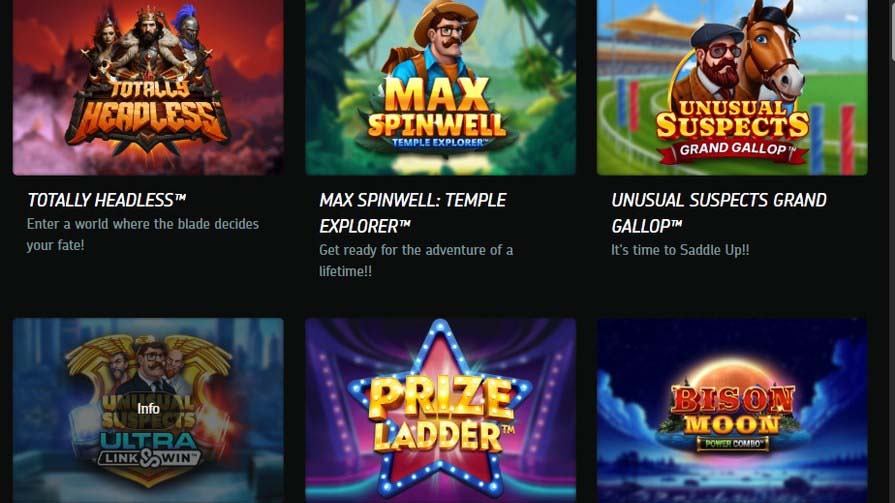Click the Temple Explorer subtitle in Max Spinwell logo

[x=440, y=143]
